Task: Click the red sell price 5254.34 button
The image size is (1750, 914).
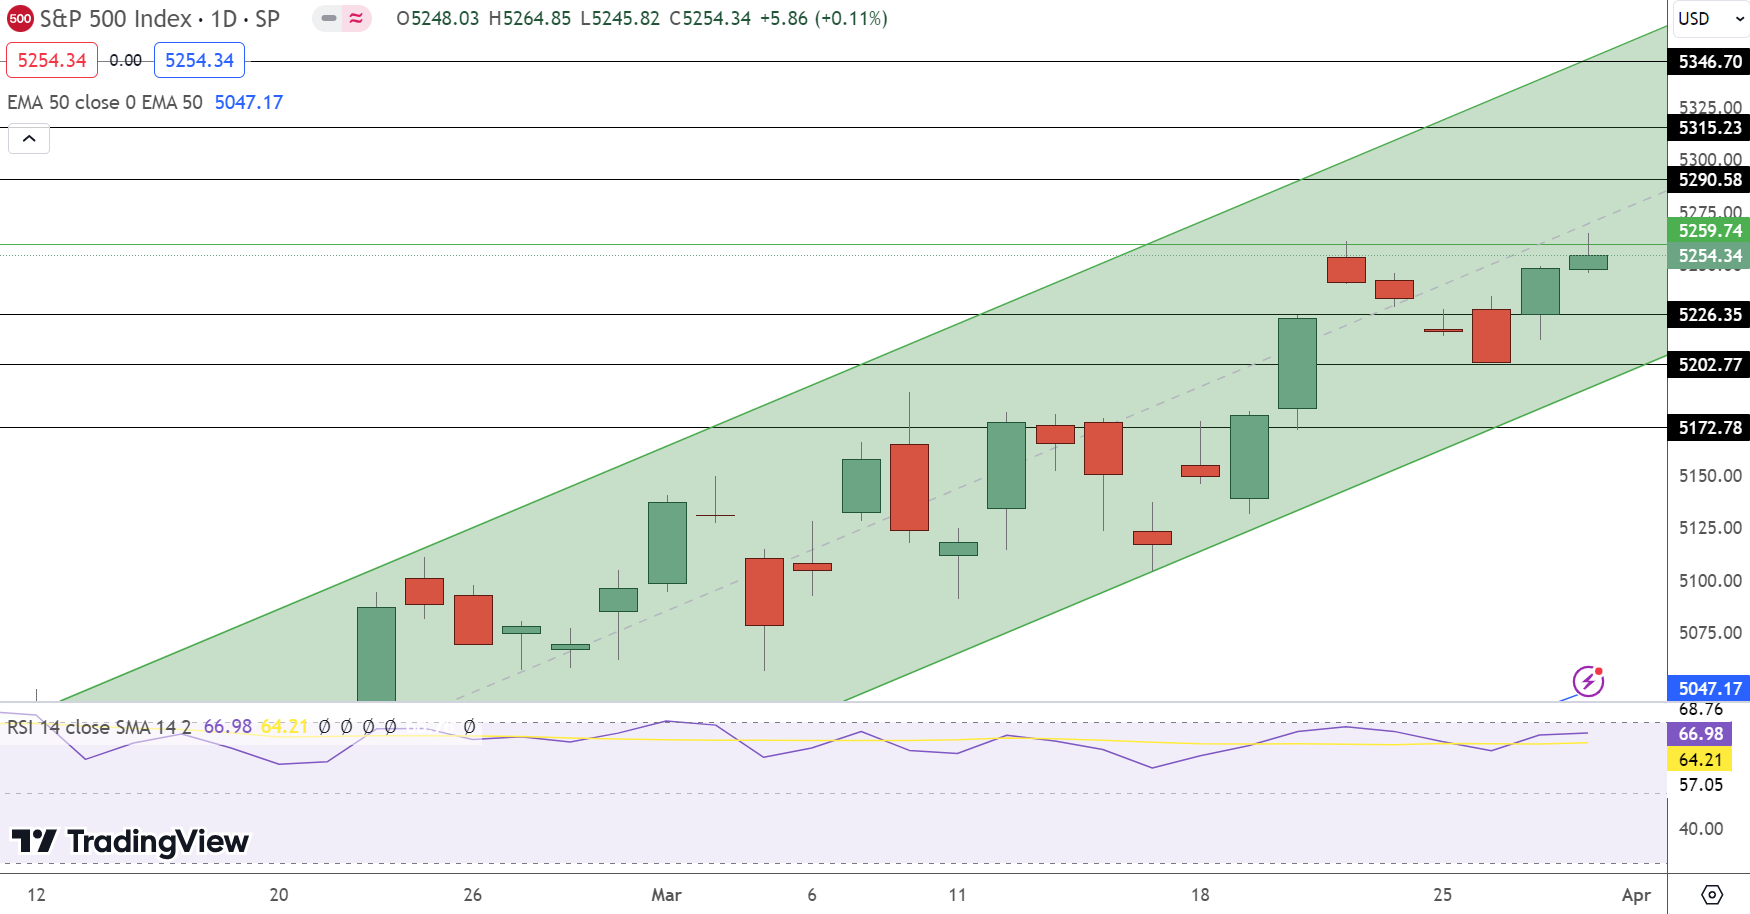Action: click(52, 60)
